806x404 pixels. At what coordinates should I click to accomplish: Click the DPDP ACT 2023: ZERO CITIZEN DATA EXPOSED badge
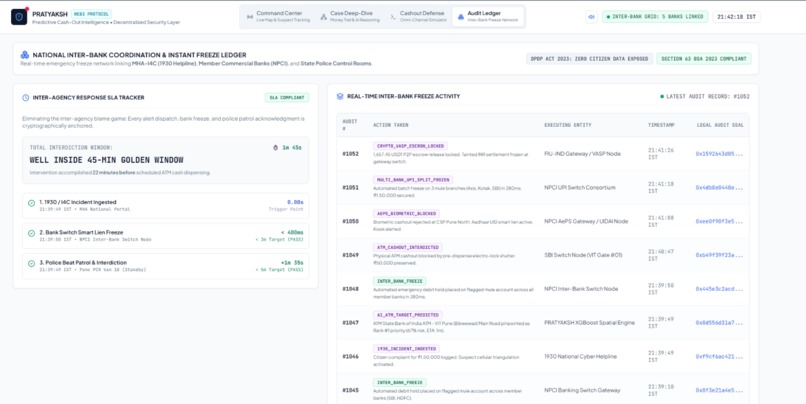[x=589, y=59]
